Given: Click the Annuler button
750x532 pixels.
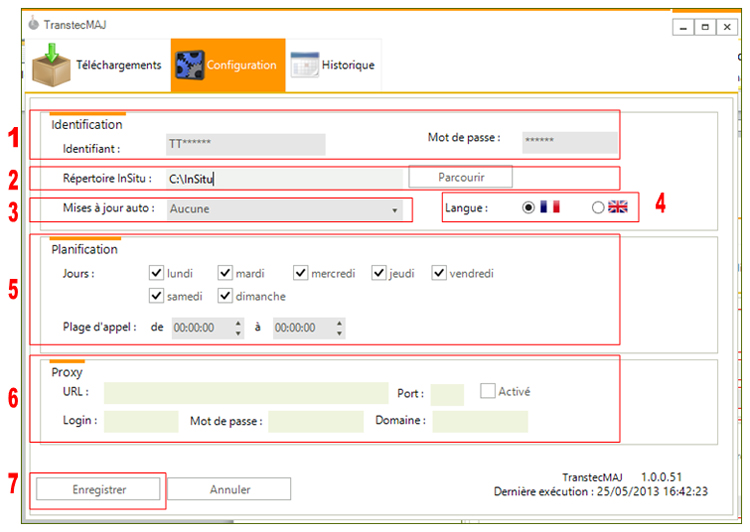Looking at the screenshot, I should [x=230, y=489].
